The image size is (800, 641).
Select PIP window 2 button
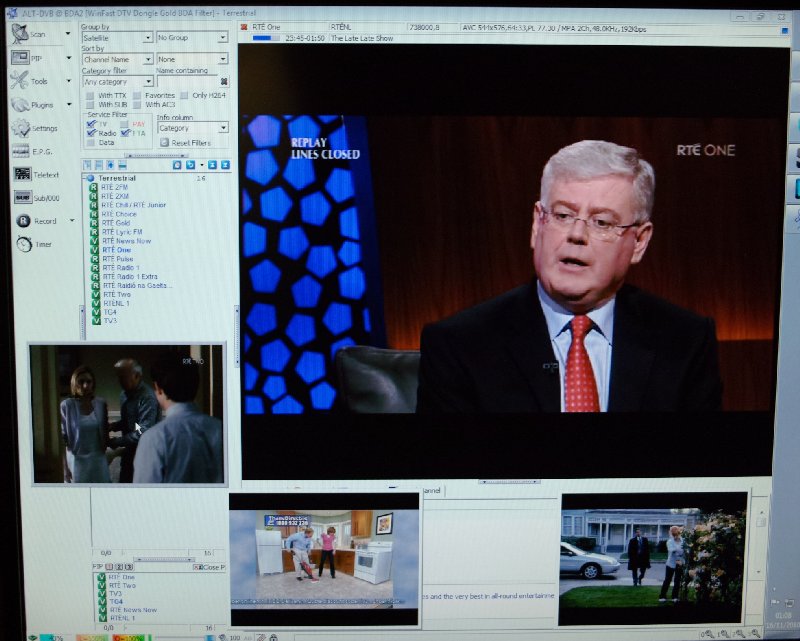tap(119, 567)
